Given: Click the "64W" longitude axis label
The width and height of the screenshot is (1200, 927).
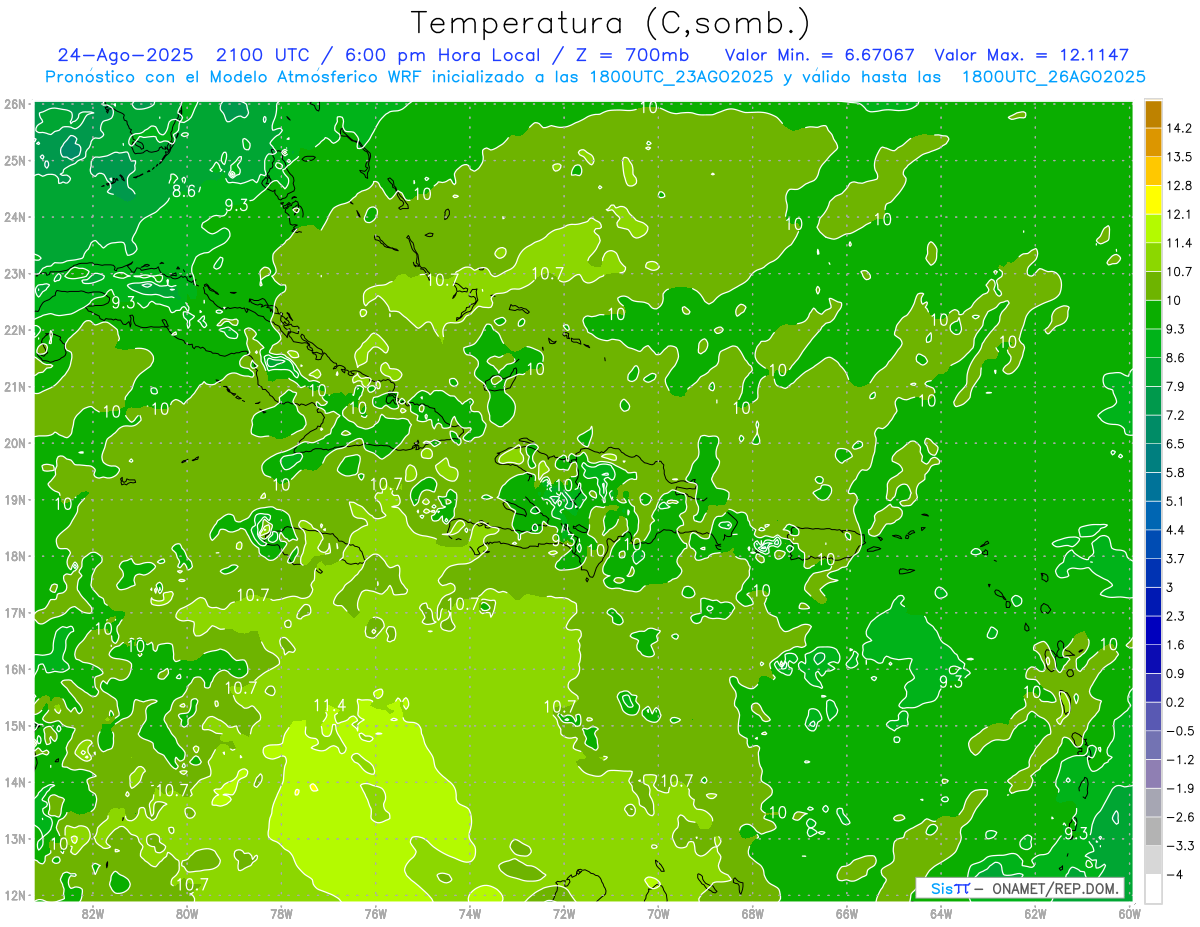Looking at the screenshot, I should tap(941, 913).
